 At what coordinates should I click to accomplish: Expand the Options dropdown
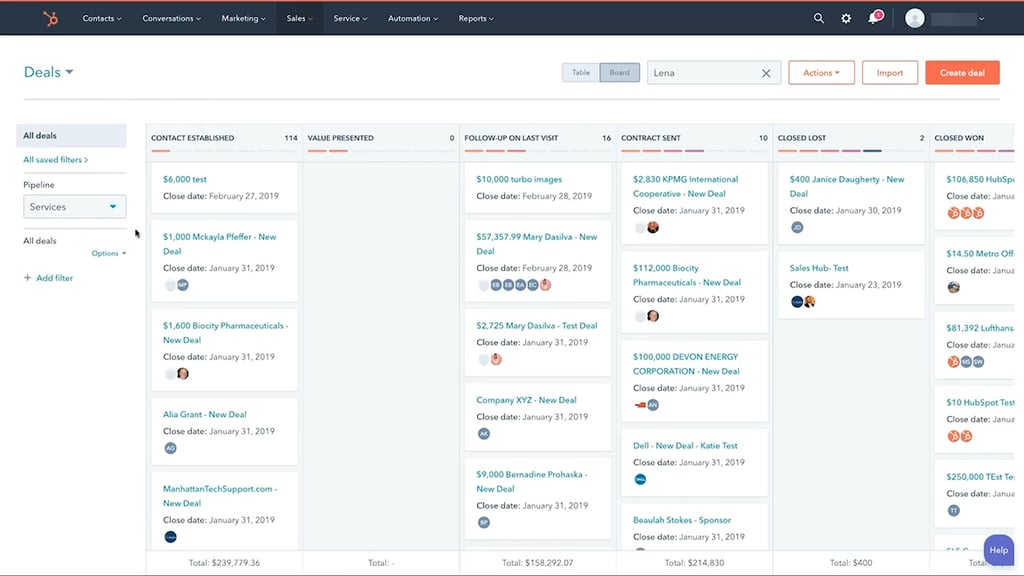(108, 253)
